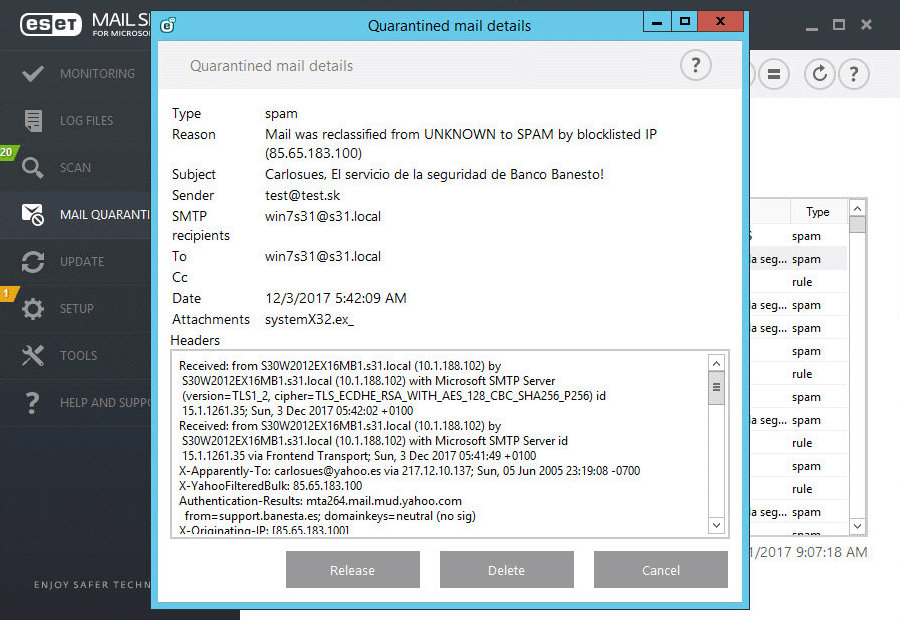Click the quarantine list scrollbar up arrow
The width and height of the screenshot is (900, 620).
pos(856,208)
